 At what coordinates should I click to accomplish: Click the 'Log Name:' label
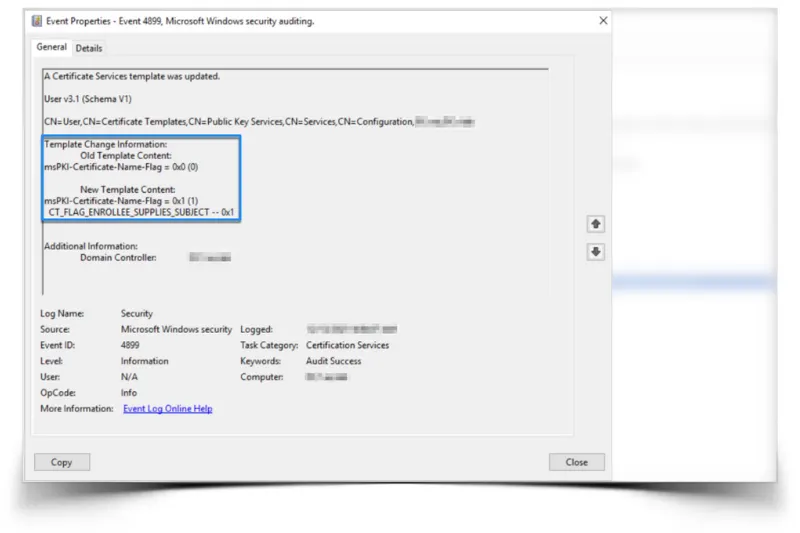click(62, 313)
